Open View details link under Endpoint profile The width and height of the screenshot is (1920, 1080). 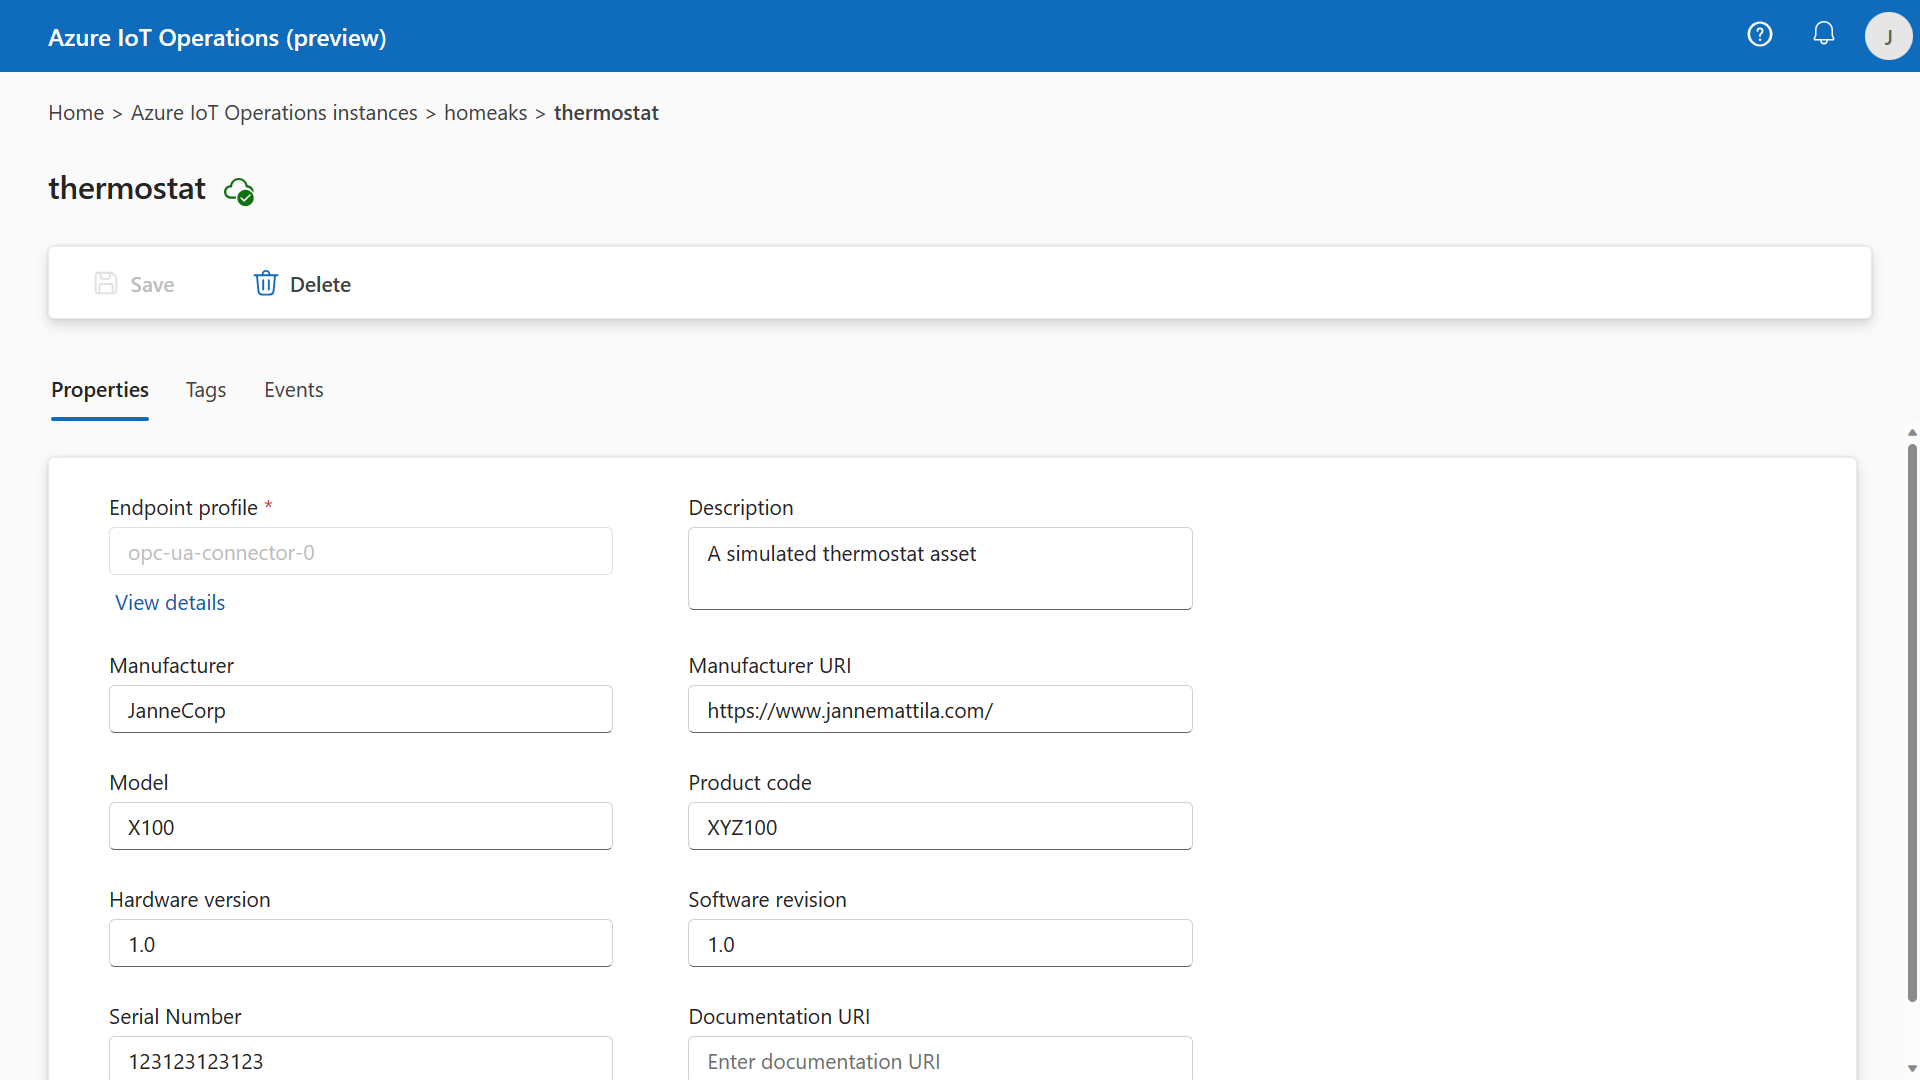click(x=170, y=603)
